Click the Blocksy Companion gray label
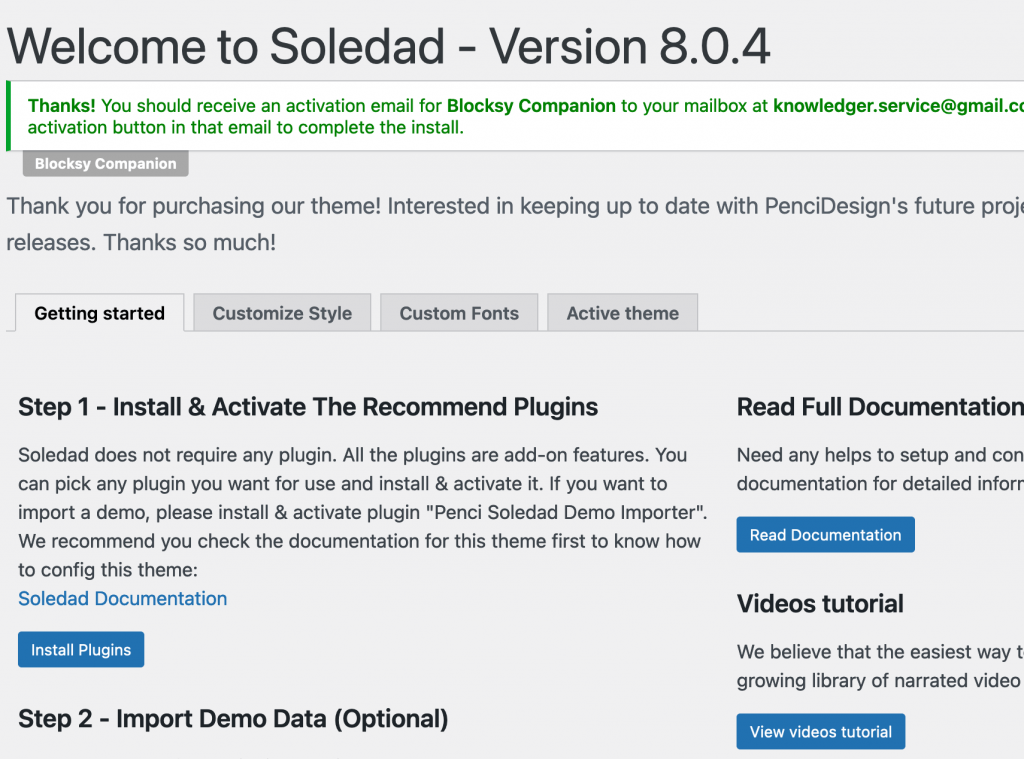The image size is (1024, 759). [x=106, y=163]
